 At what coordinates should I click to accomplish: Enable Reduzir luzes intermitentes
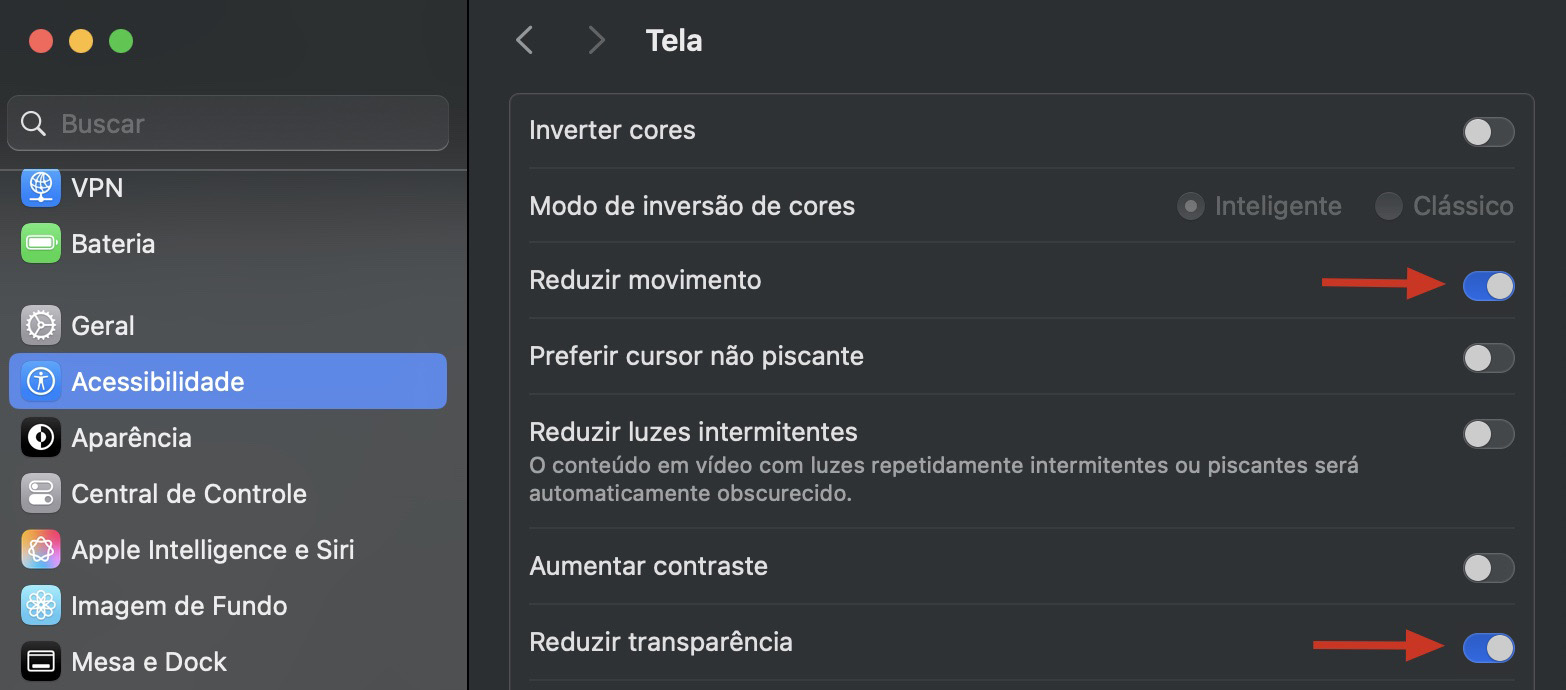[1488, 434]
